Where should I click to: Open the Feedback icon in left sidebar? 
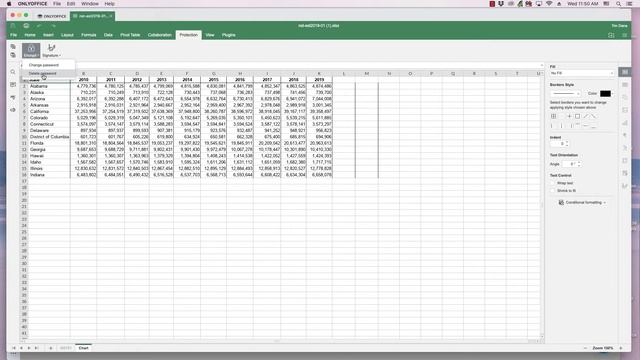(13, 110)
